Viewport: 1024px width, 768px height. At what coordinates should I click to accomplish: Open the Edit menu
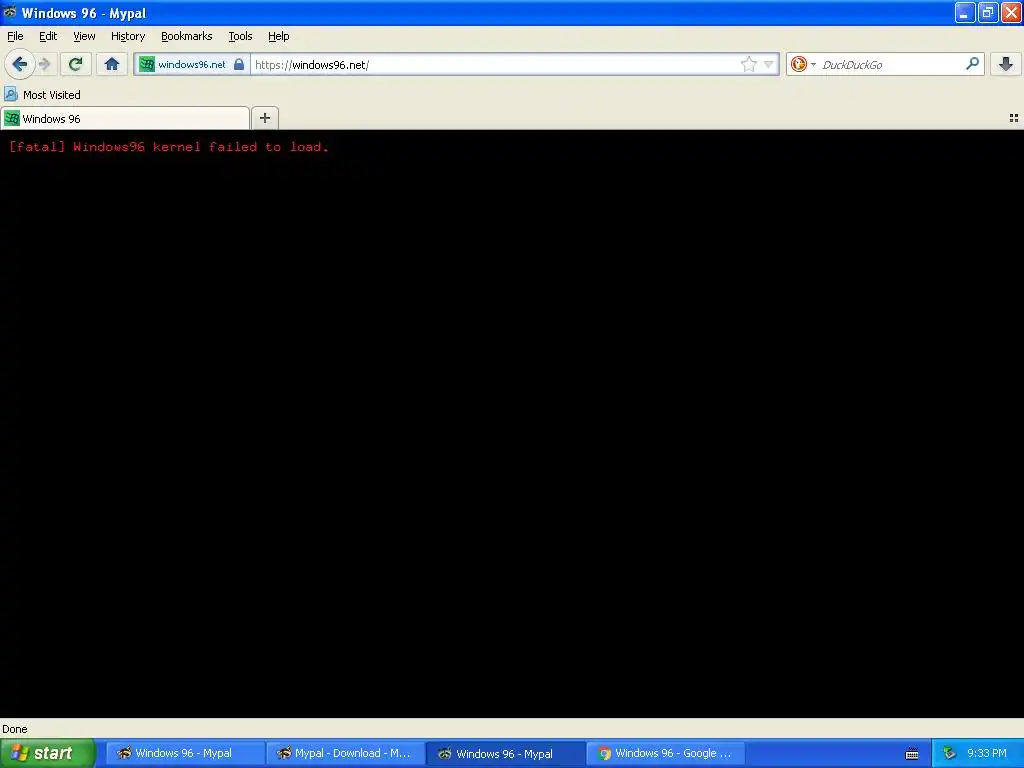(48, 36)
